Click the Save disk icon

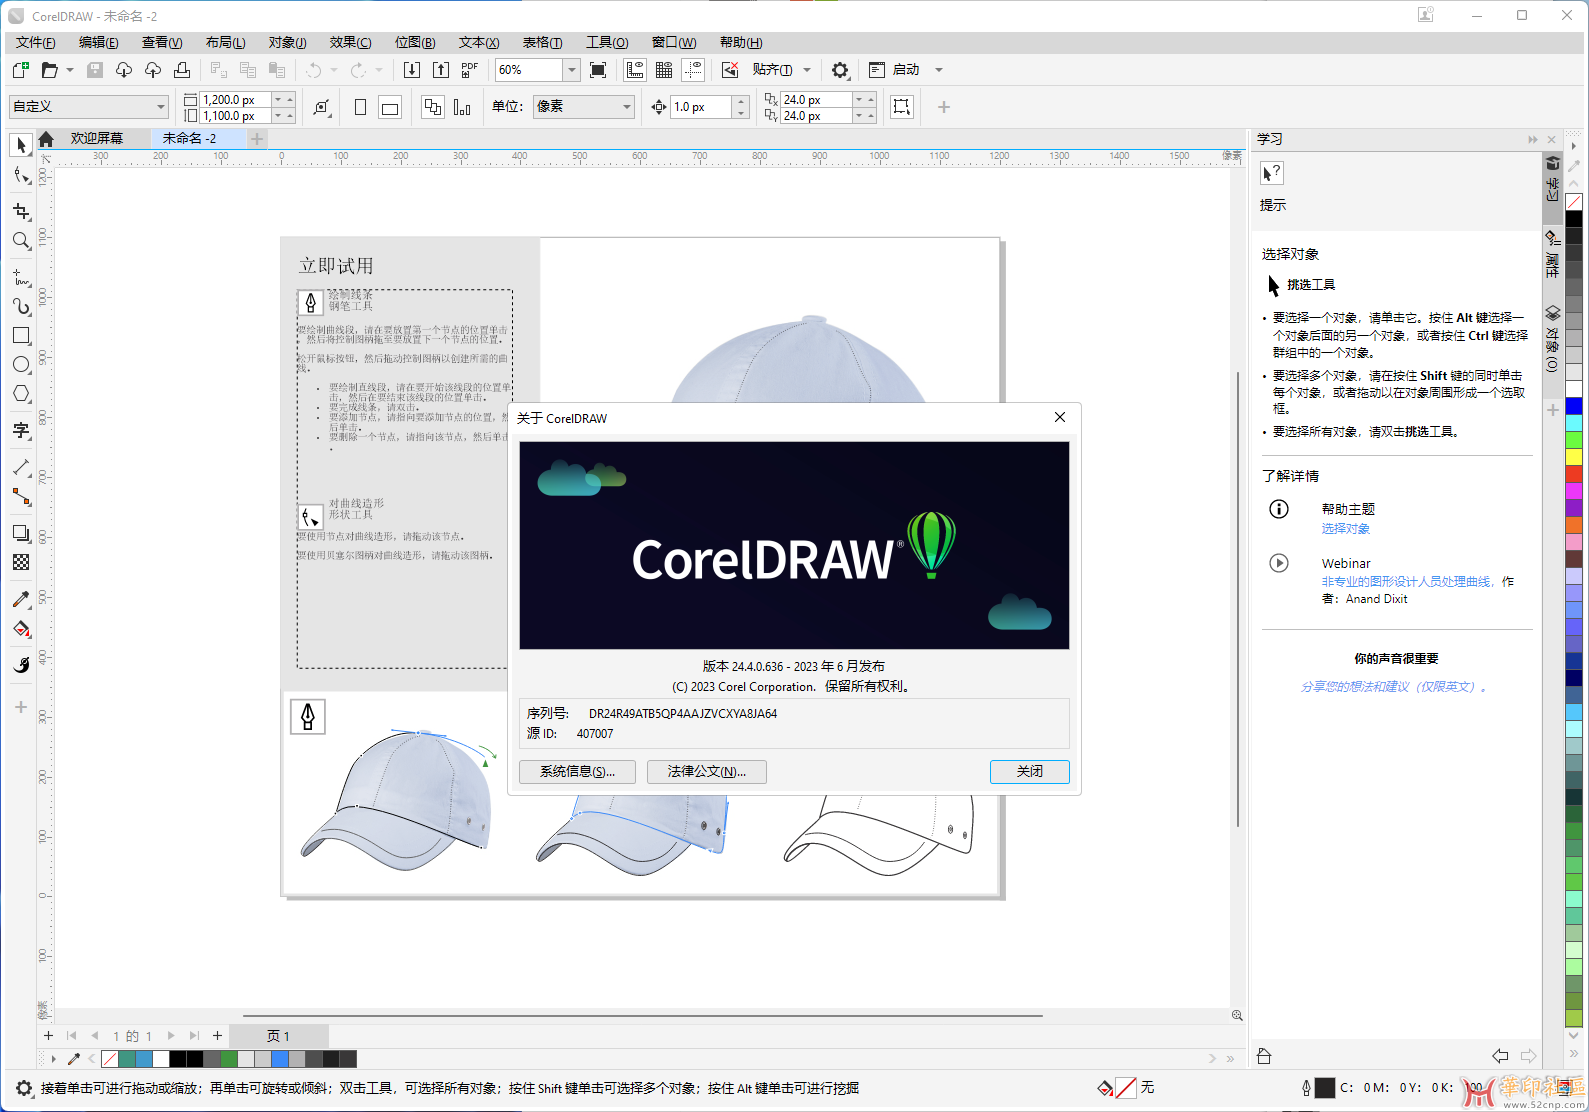coord(95,70)
